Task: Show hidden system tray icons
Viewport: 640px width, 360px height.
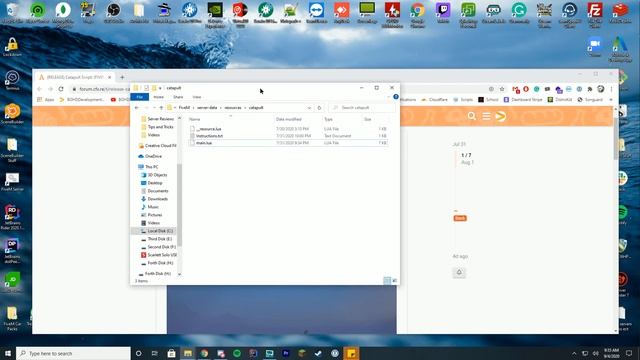Action: pos(574,353)
